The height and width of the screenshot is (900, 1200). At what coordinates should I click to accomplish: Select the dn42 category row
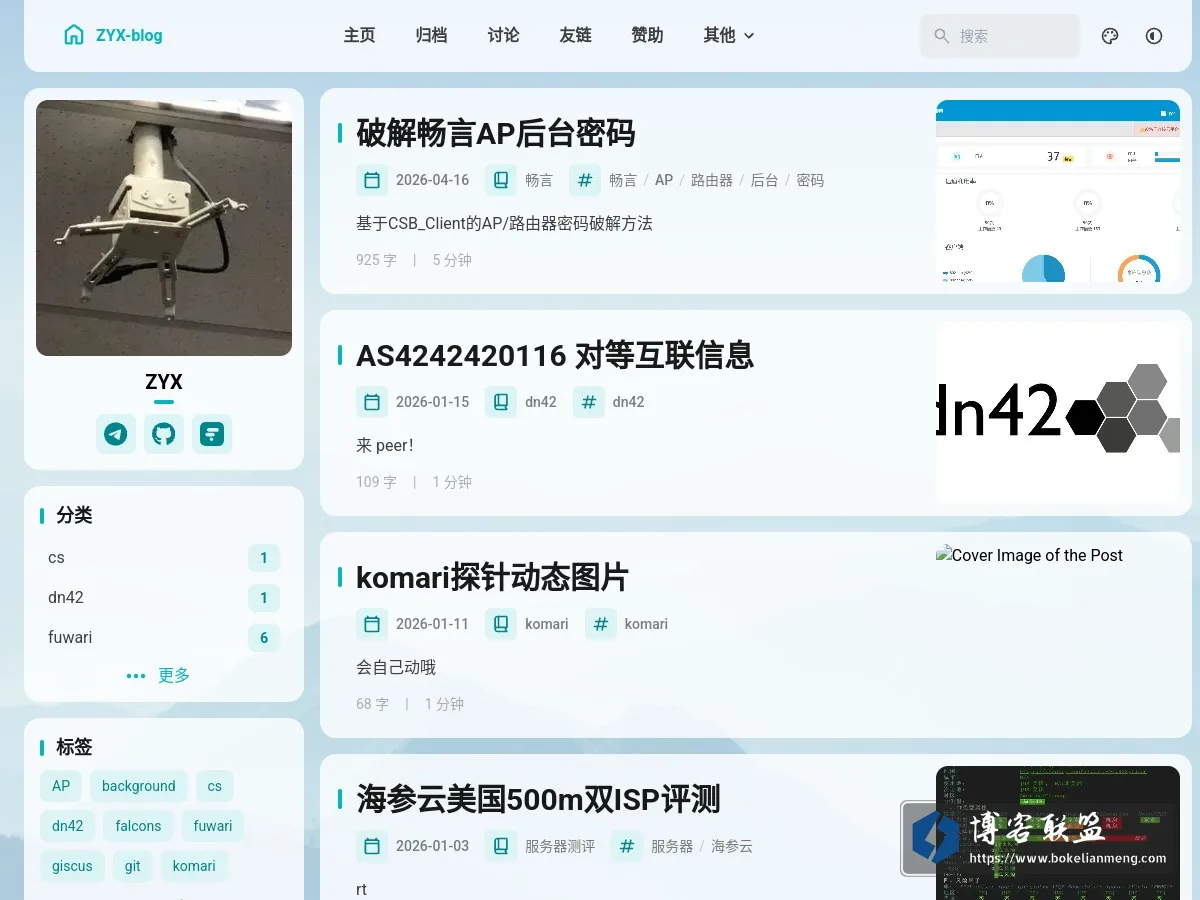pyautogui.click(x=164, y=598)
